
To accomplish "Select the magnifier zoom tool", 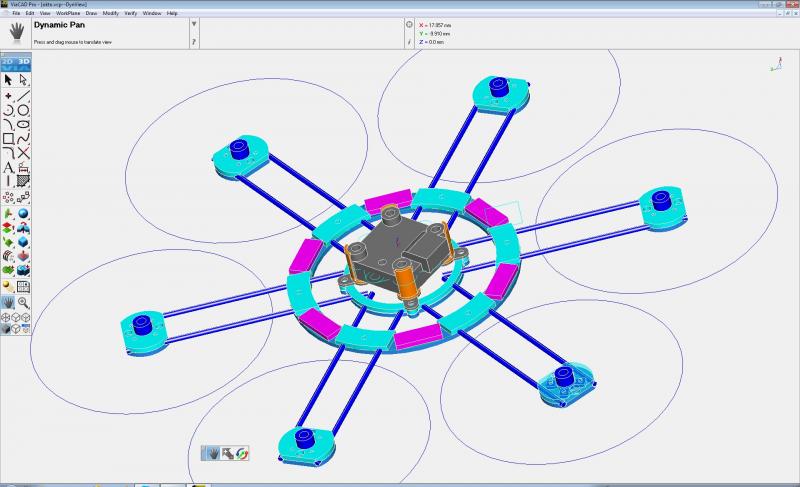I will pos(23,303).
